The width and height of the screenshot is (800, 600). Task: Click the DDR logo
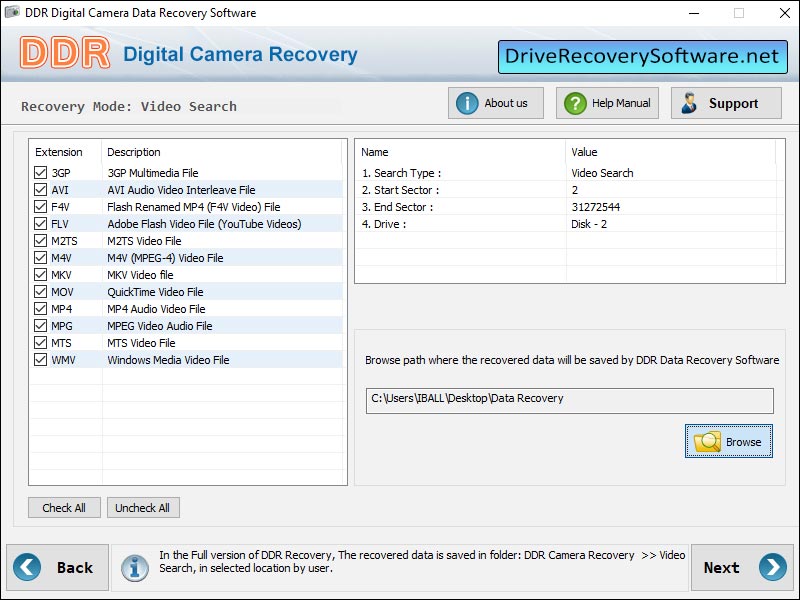(65, 53)
